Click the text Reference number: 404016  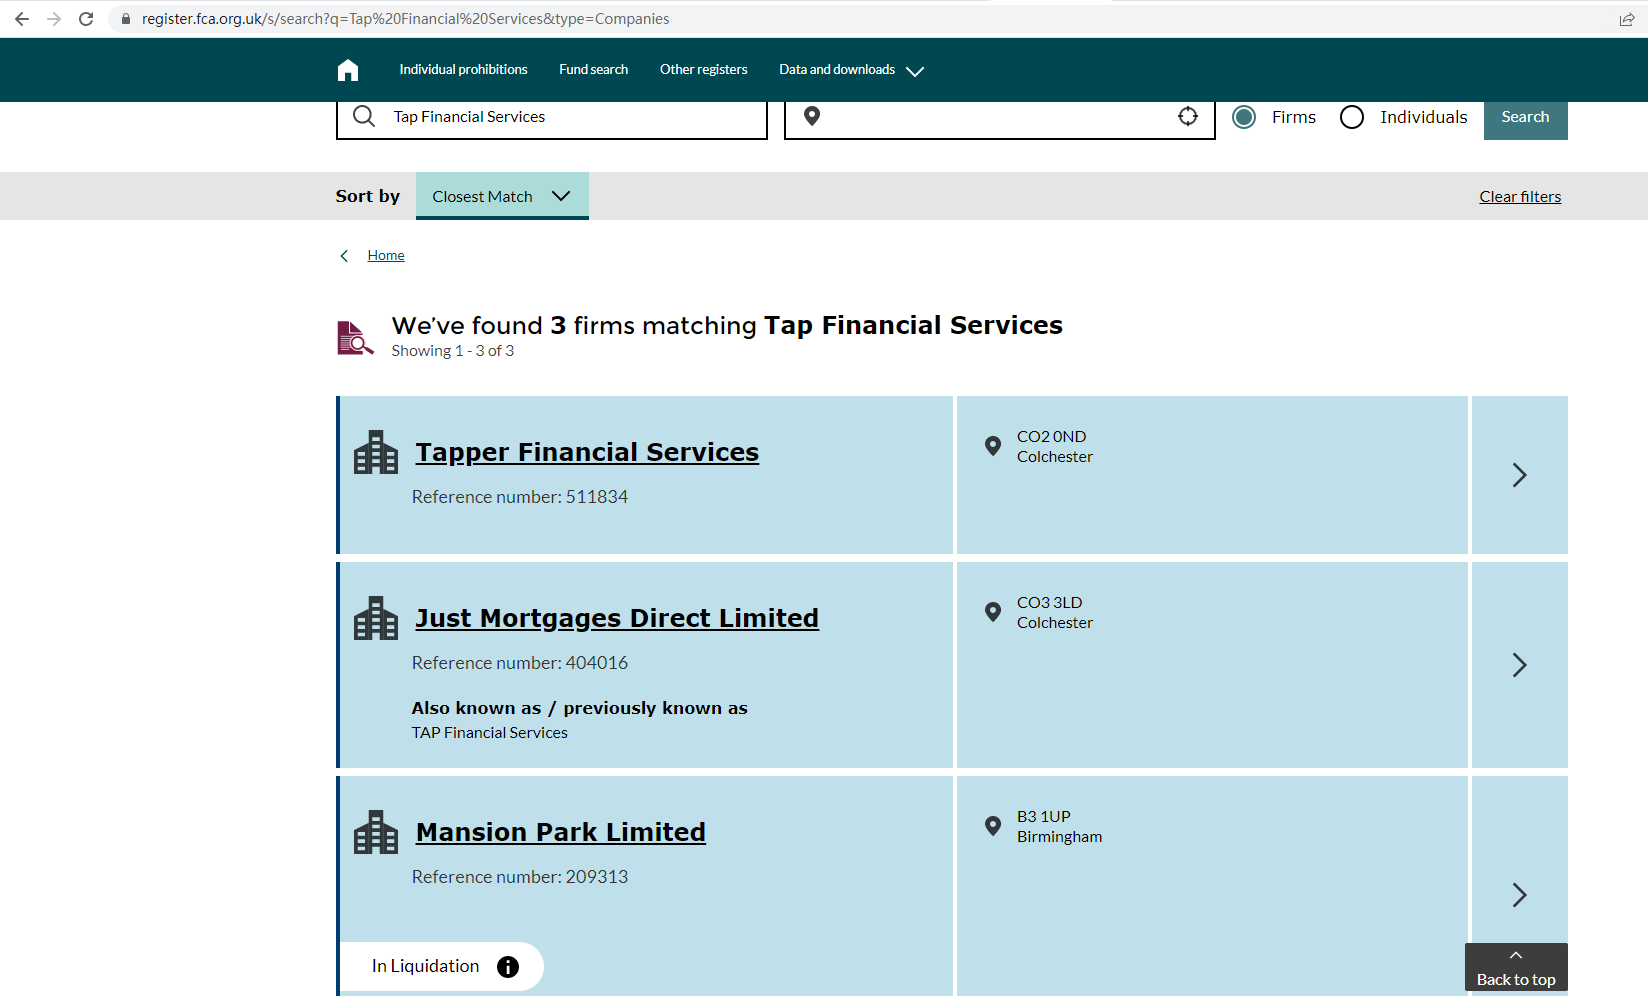[520, 663]
